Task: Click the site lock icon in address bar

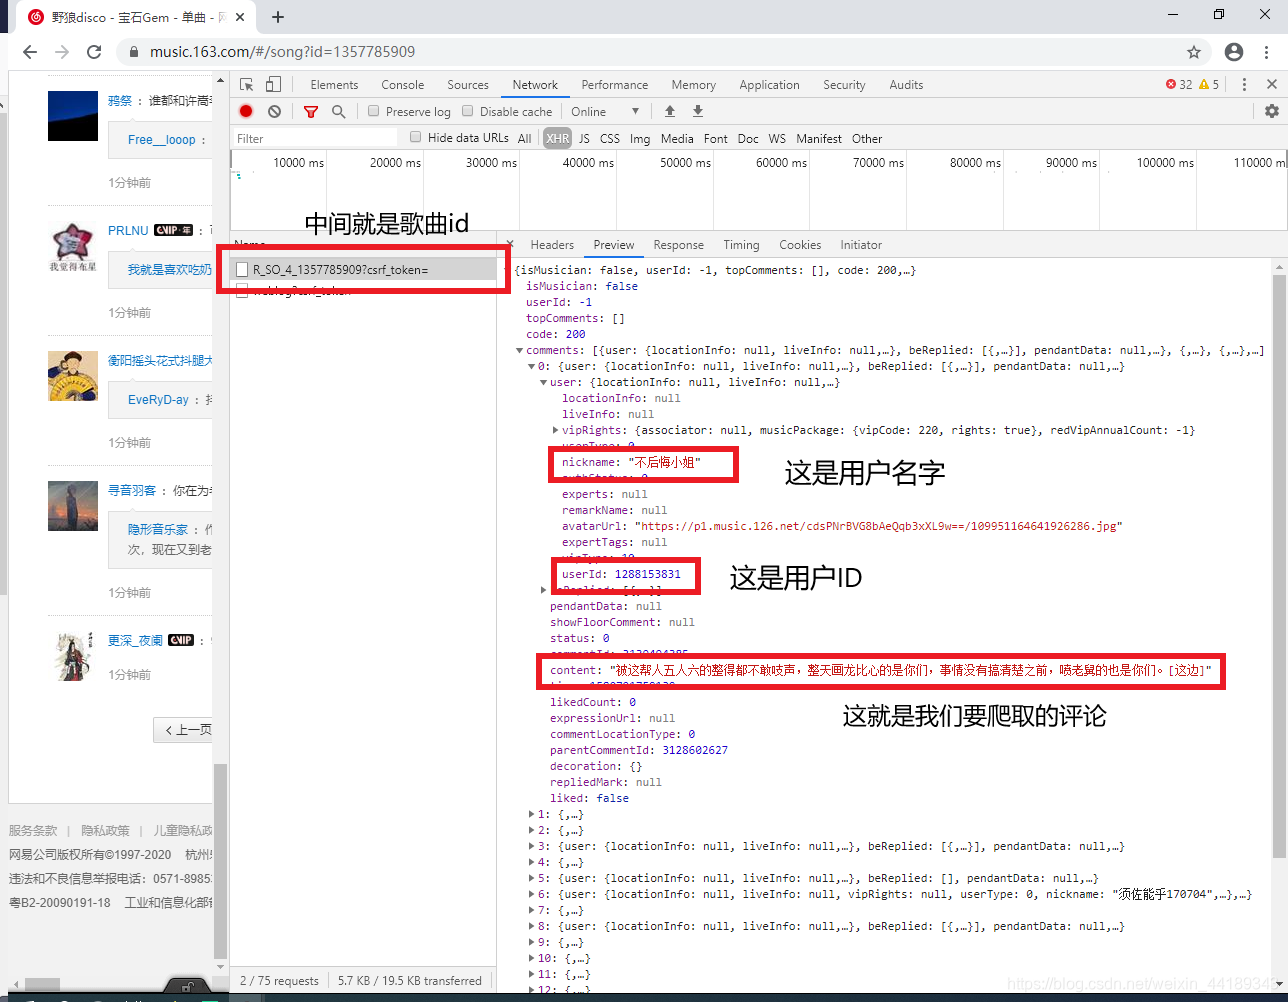Action: tap(133, 52)
